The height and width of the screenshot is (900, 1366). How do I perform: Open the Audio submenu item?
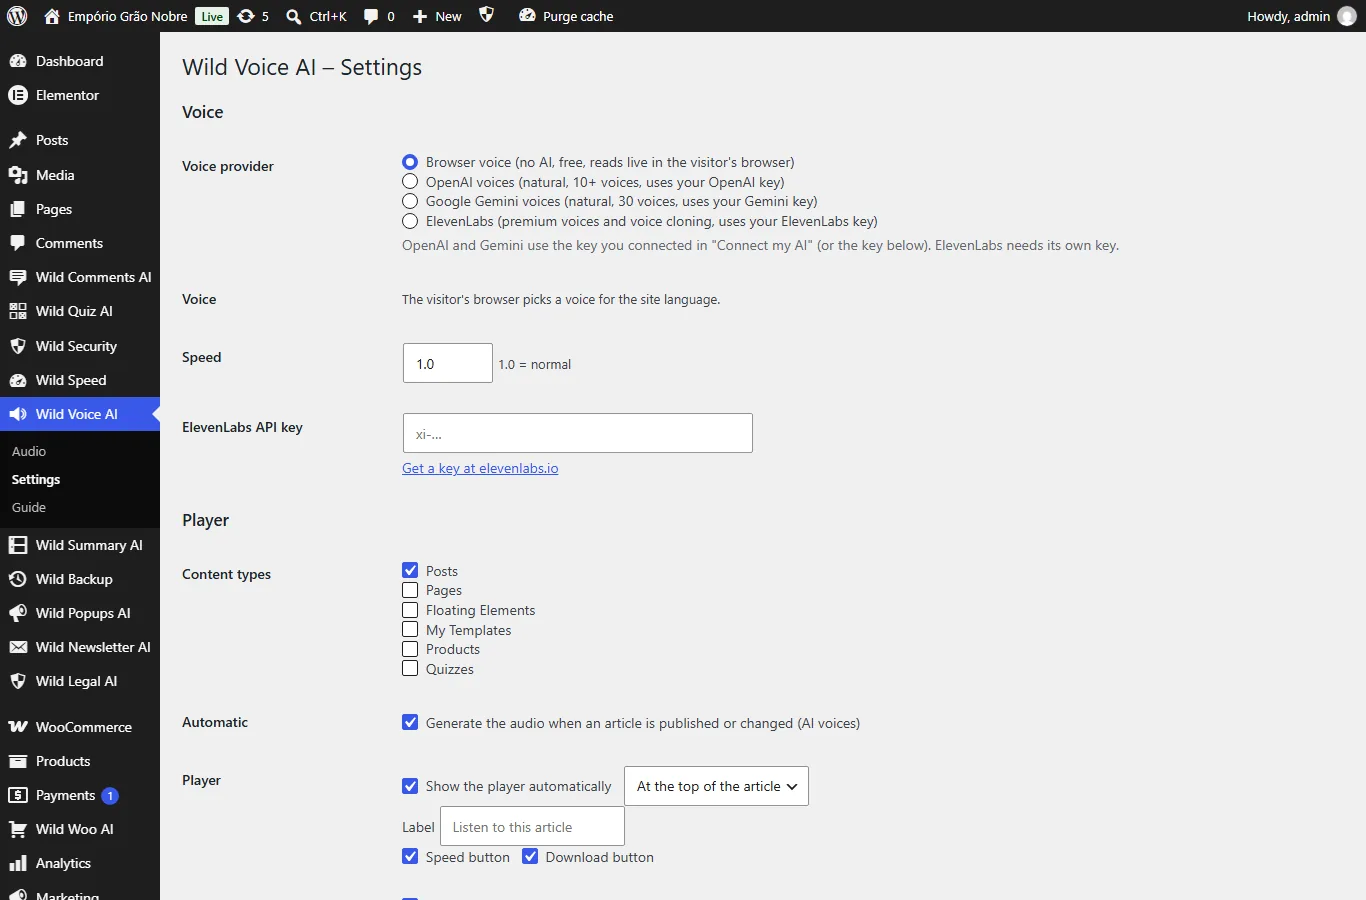pyautogui.click(x=29, y=452)
